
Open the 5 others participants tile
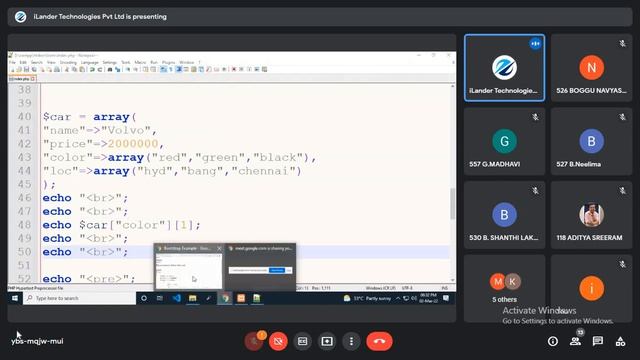coord(504,288)
